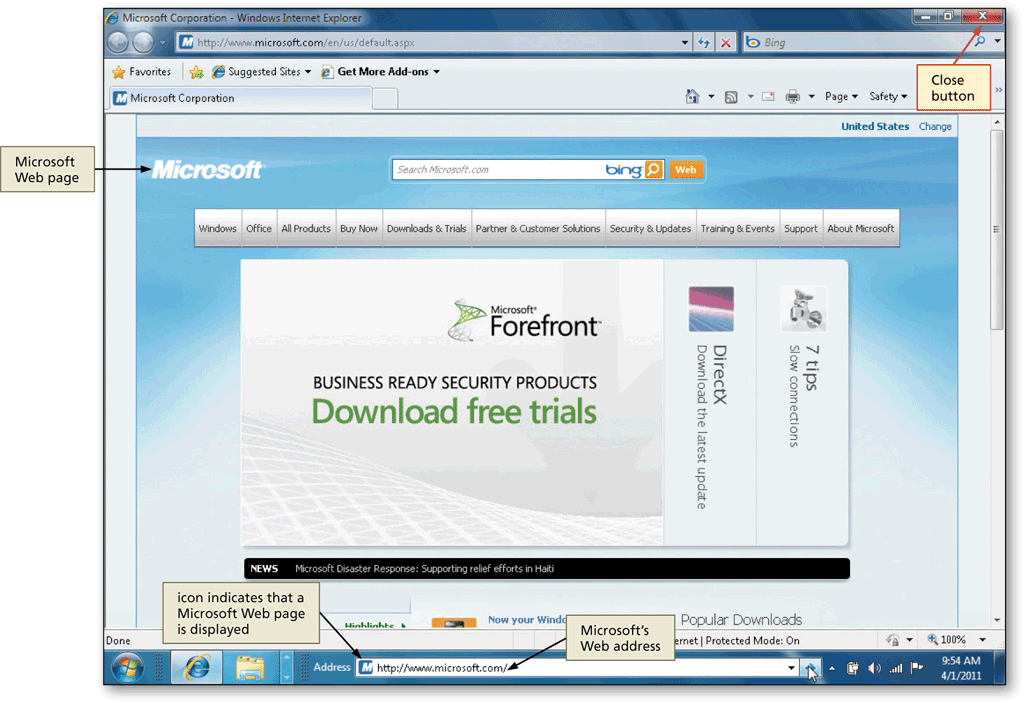Click the orange bing search icon

pyautogui.click(x=654, y=170)
